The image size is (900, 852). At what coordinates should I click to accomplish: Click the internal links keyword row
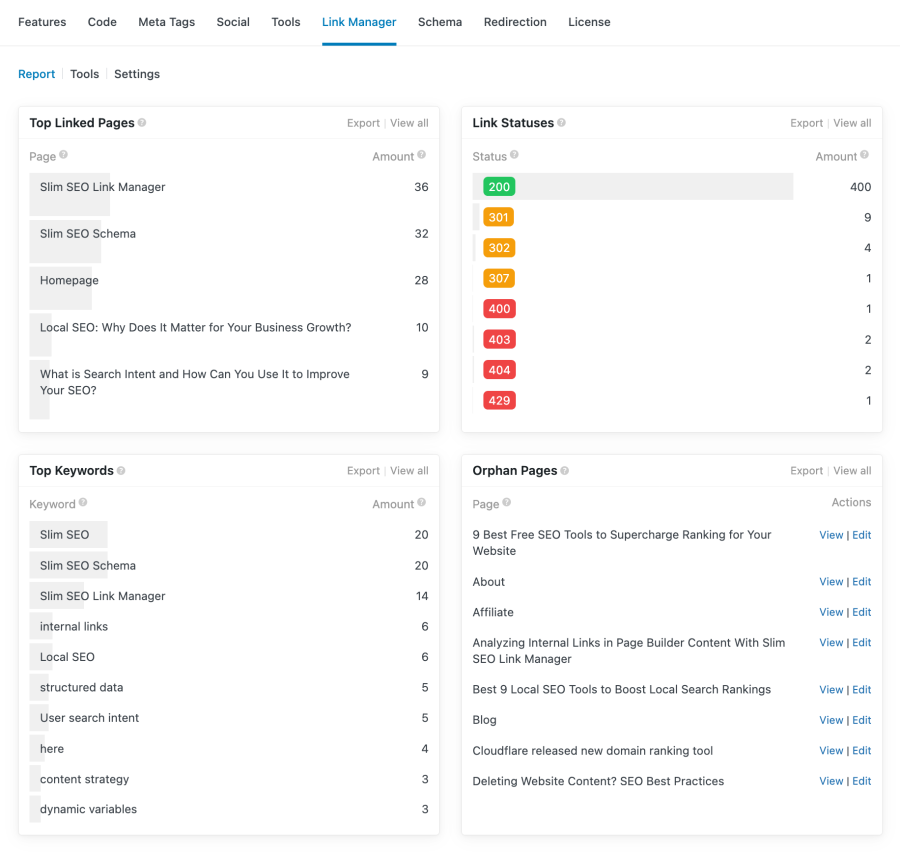point(229,626)
